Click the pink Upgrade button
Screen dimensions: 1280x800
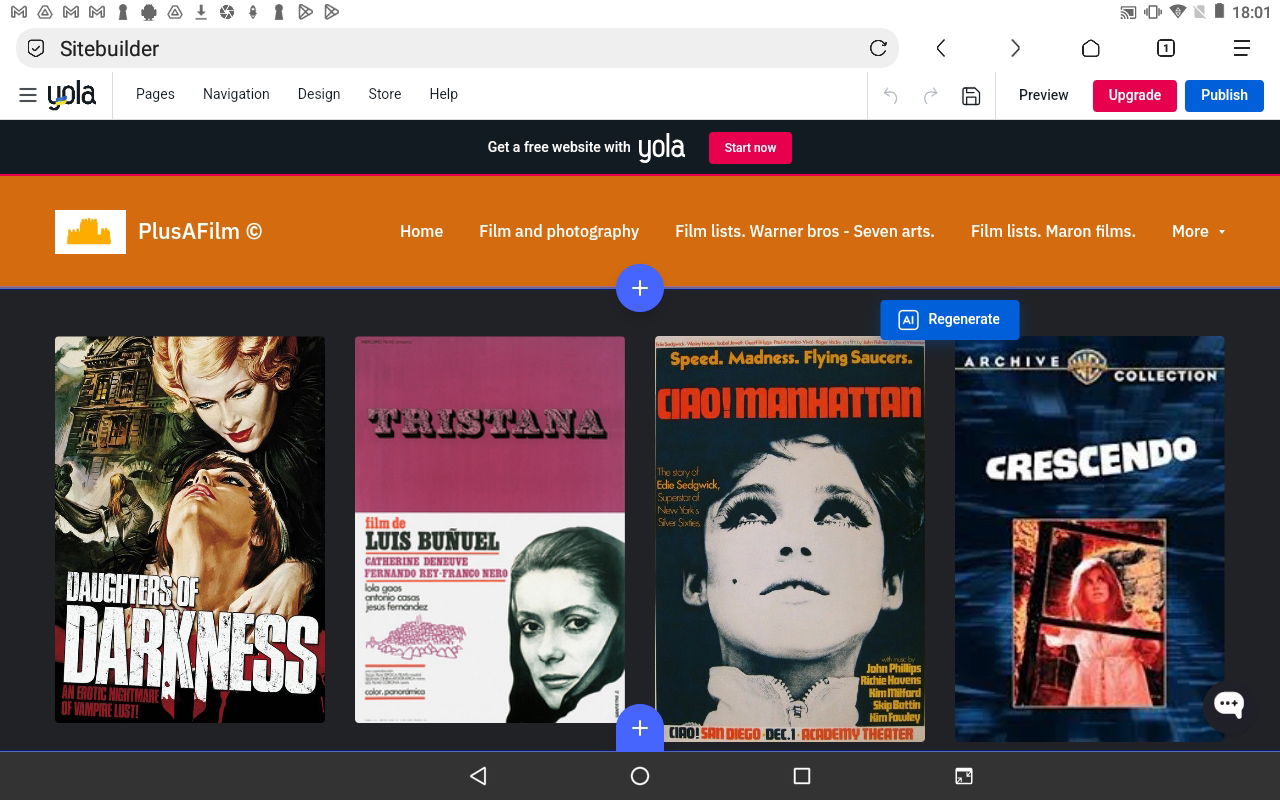pyautogui.click(x=1135, y=95)
